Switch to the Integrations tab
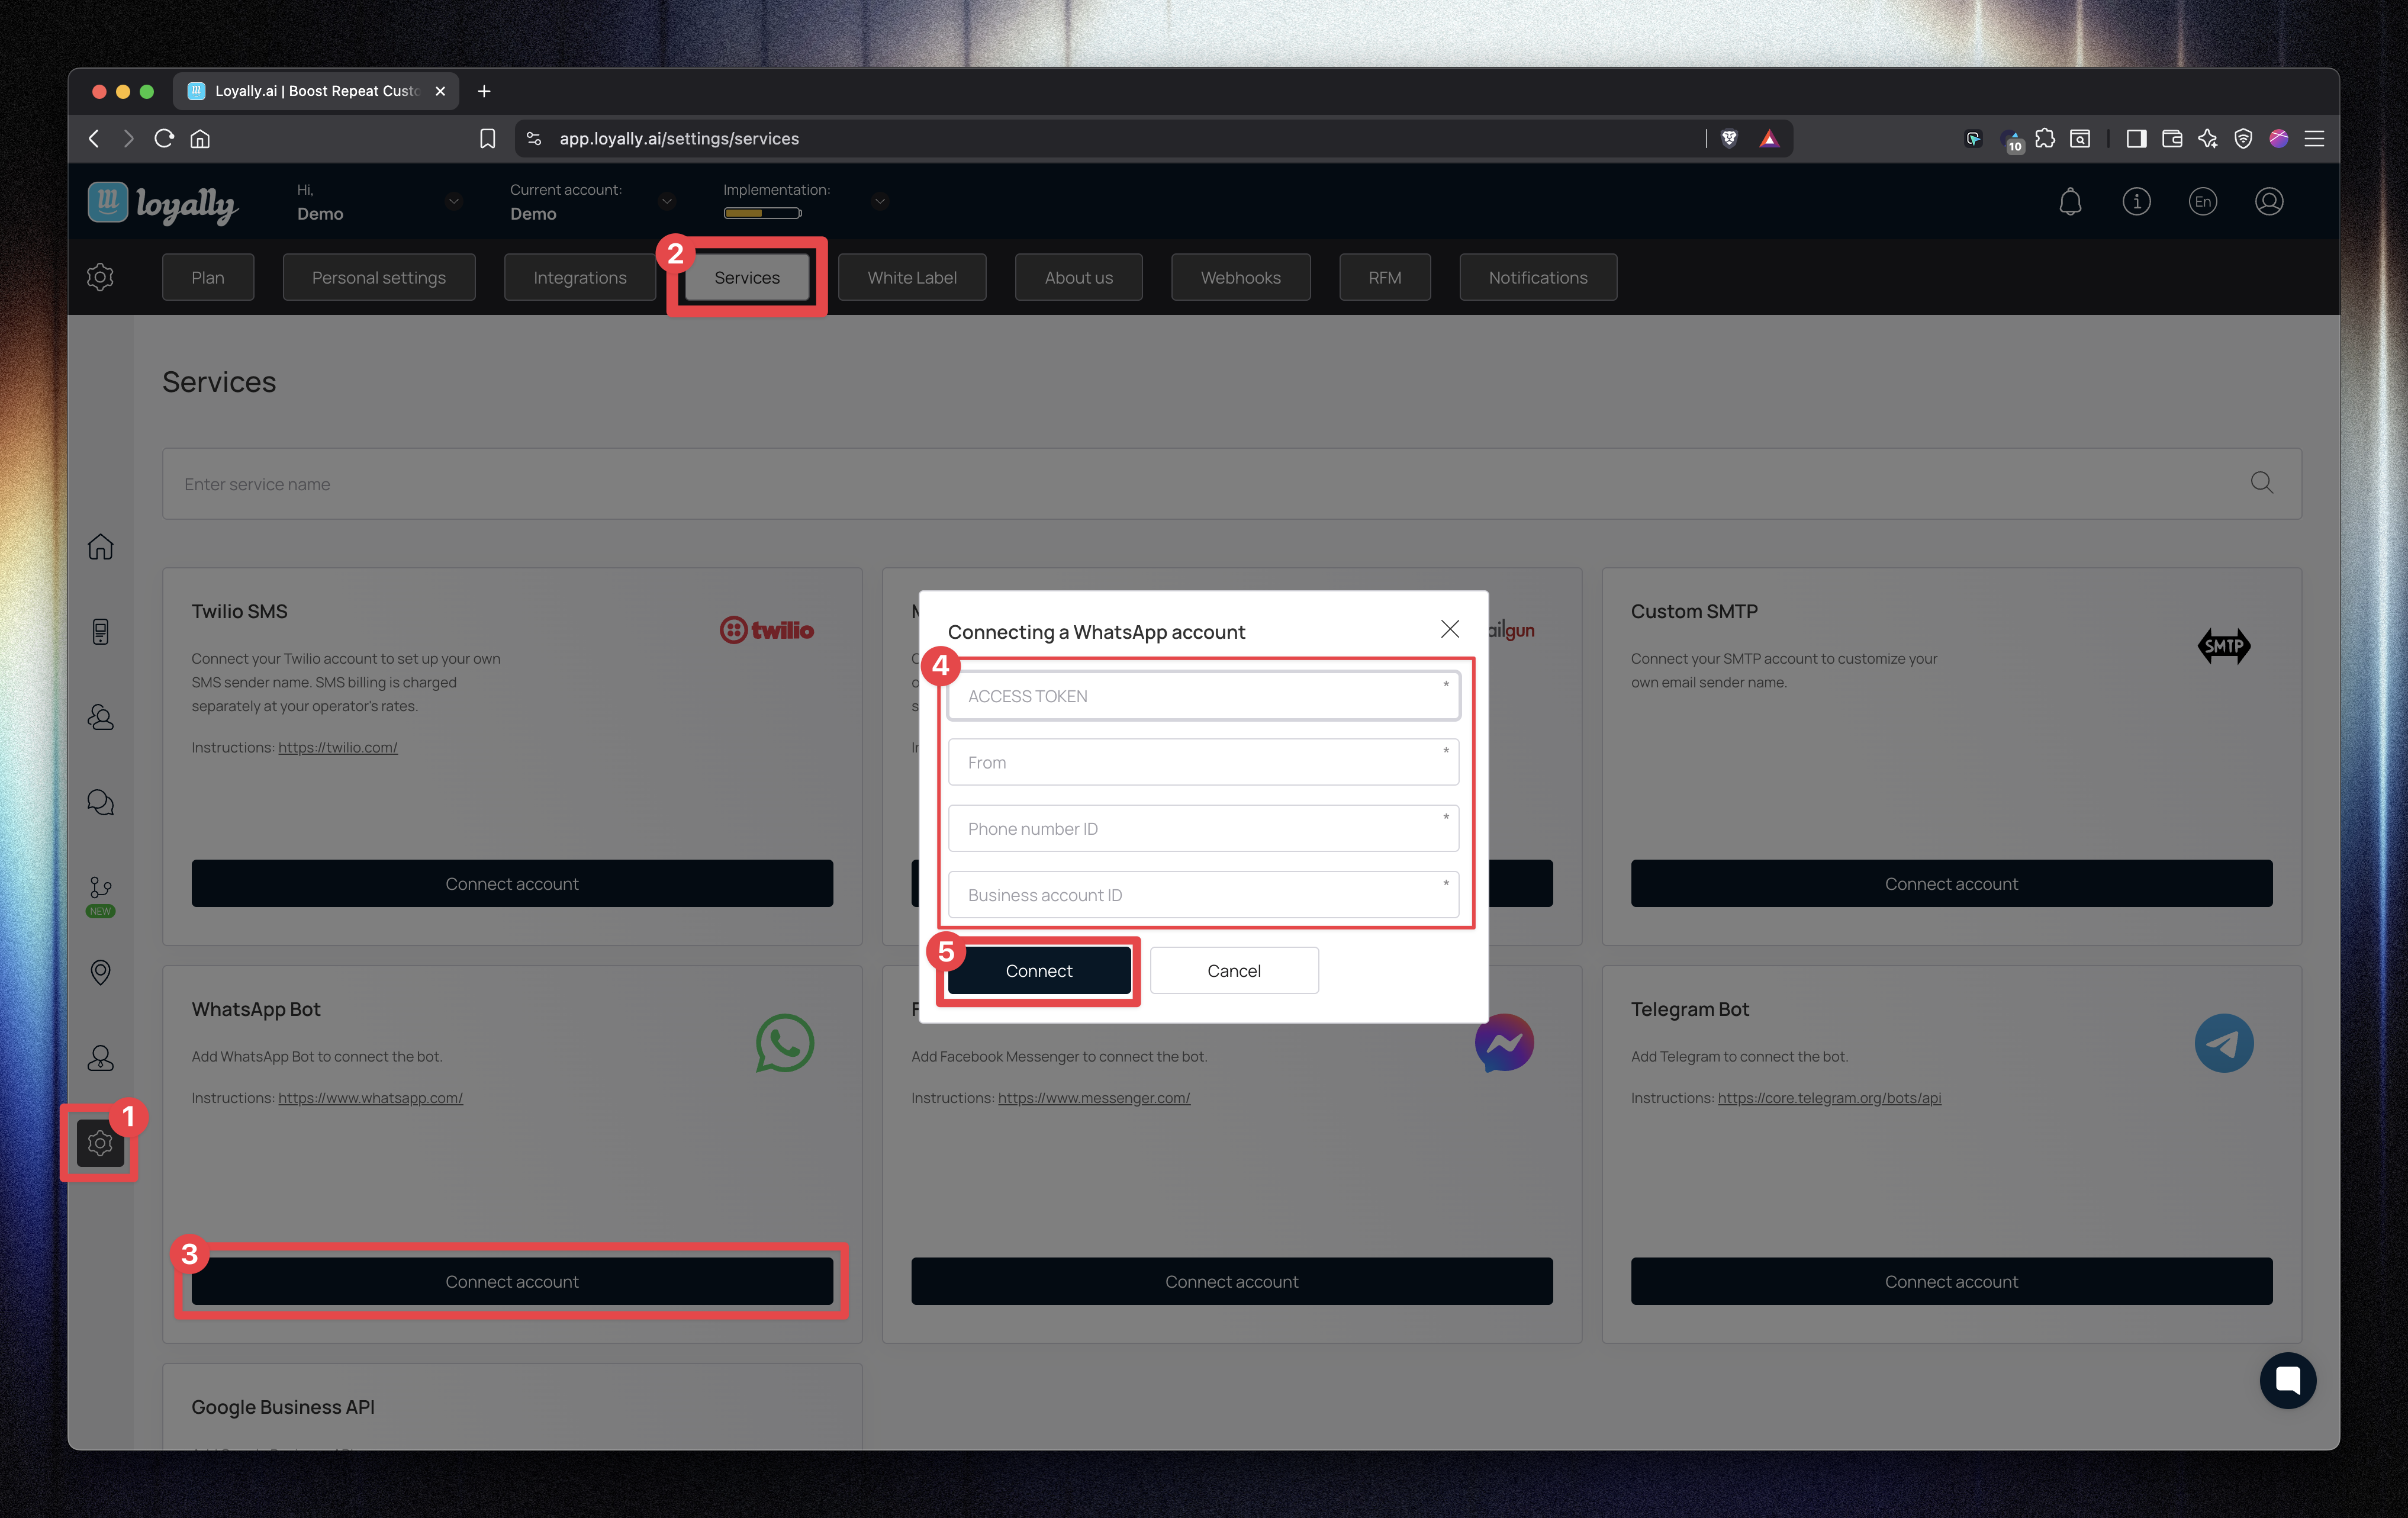2408x1518 pixels. click(x=580, y=278)
